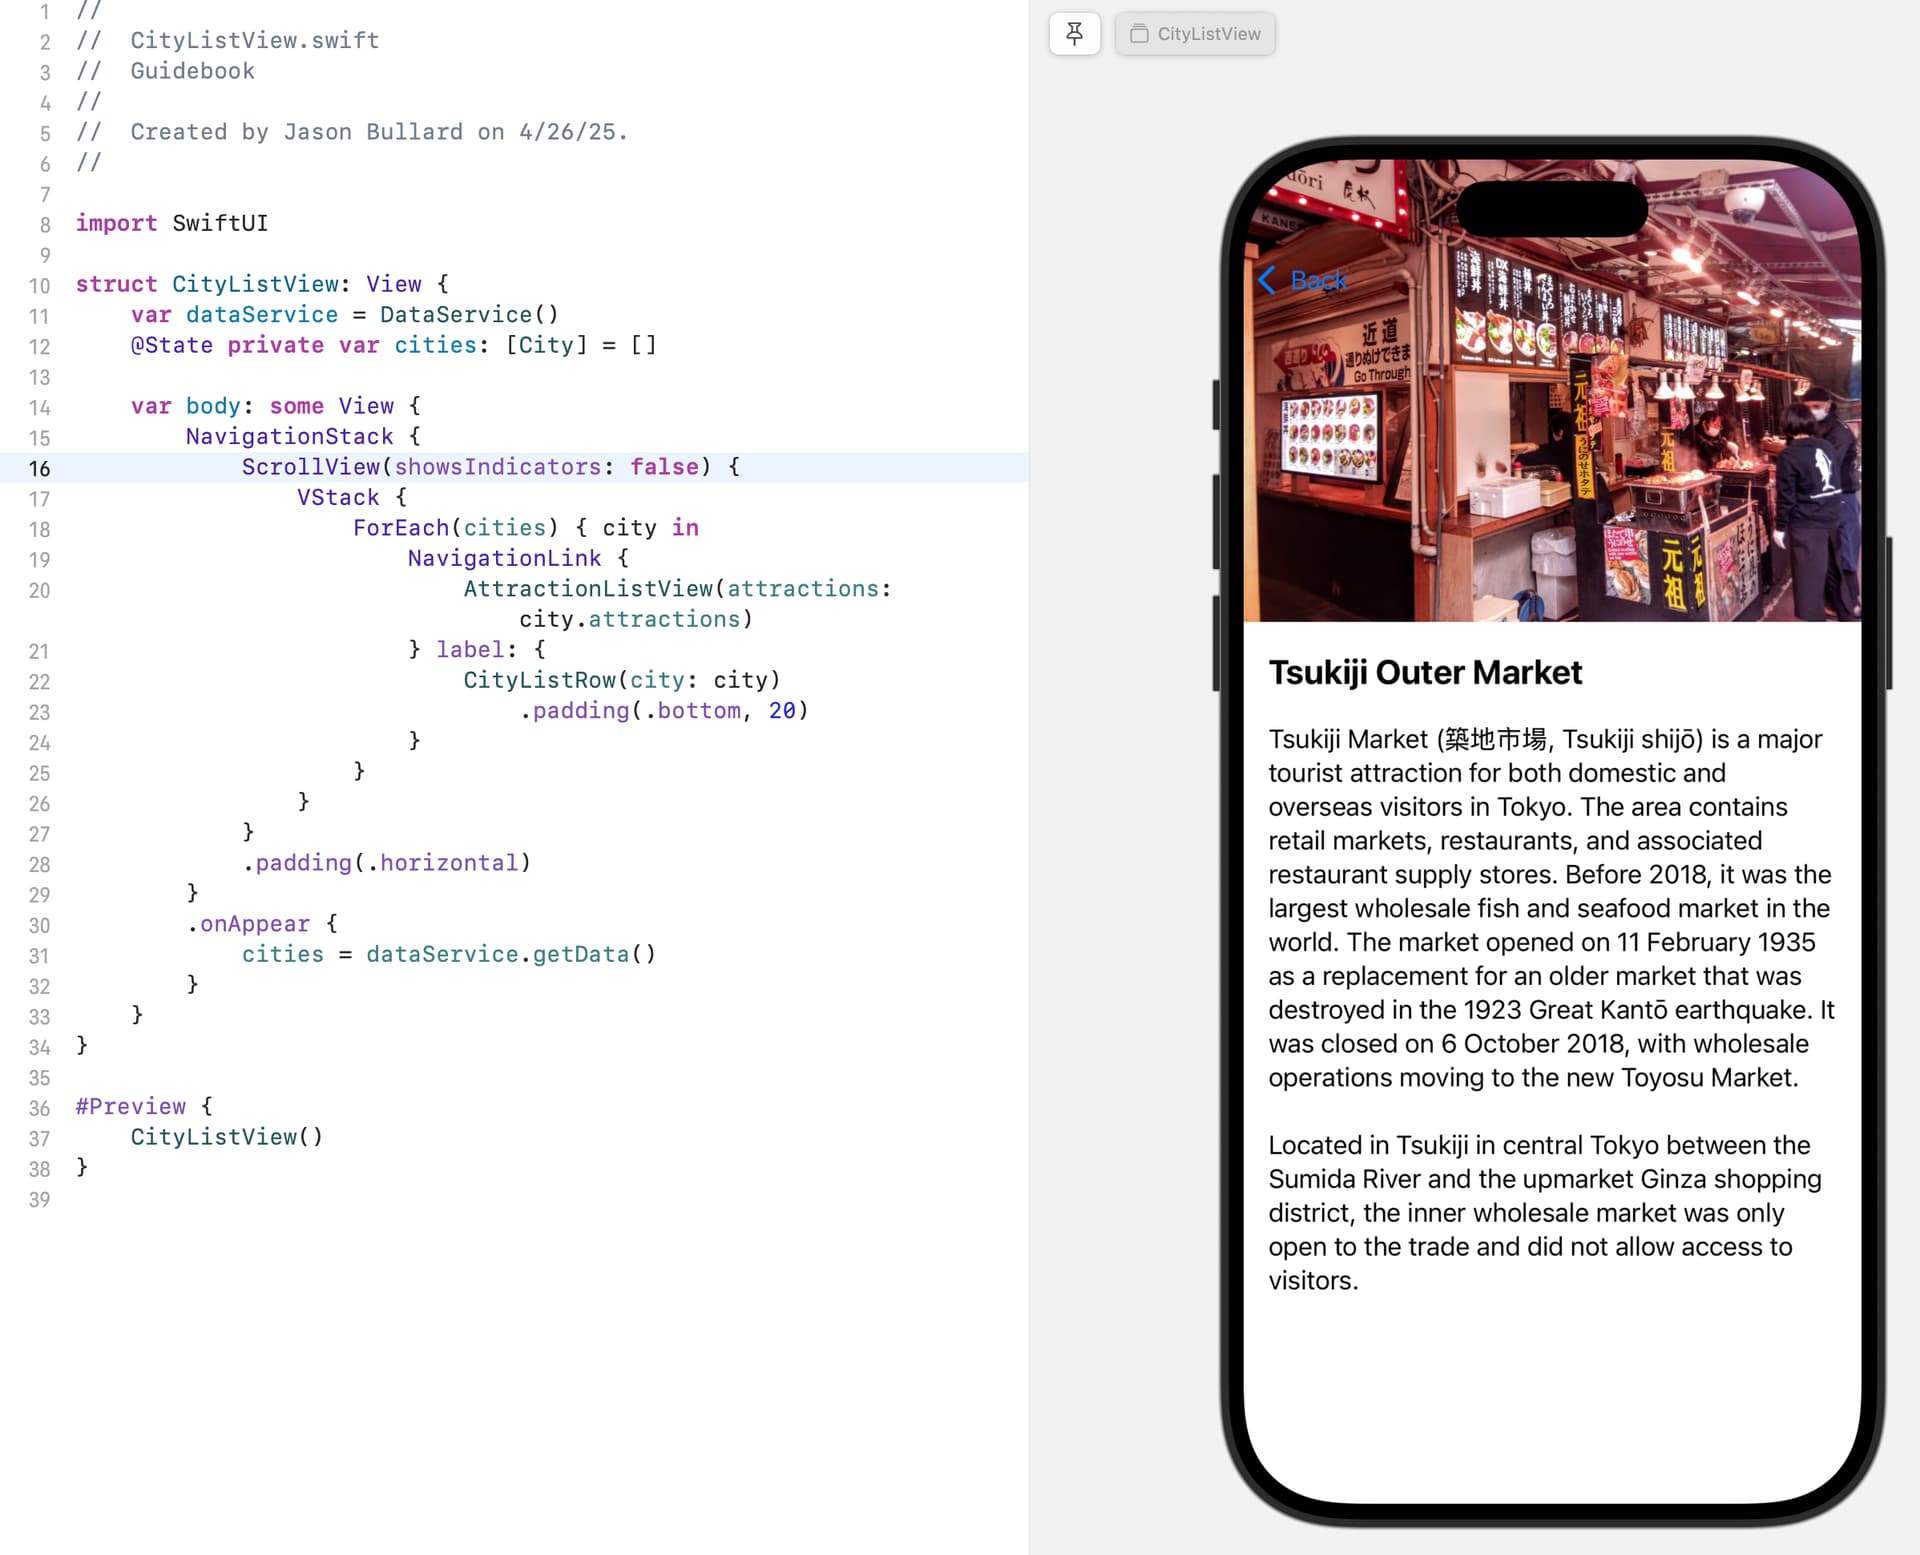Click 'ForEach(cities) { city in' line
The height and width of the screenshot is (1555, 1920).
(x=526, y=528)
